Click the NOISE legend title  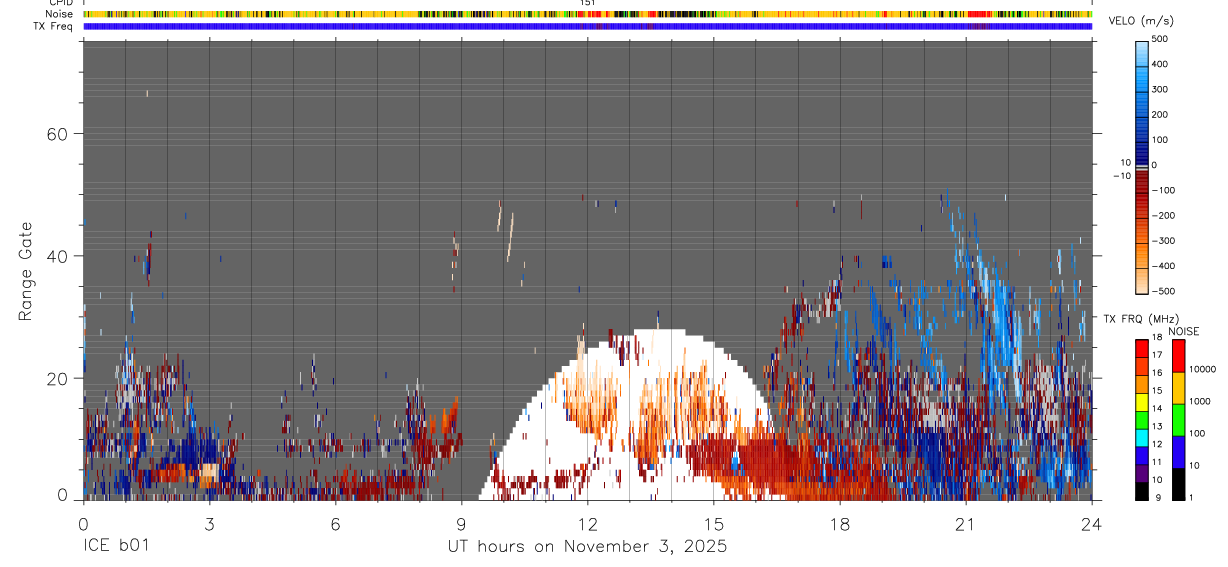[1183, 331]
